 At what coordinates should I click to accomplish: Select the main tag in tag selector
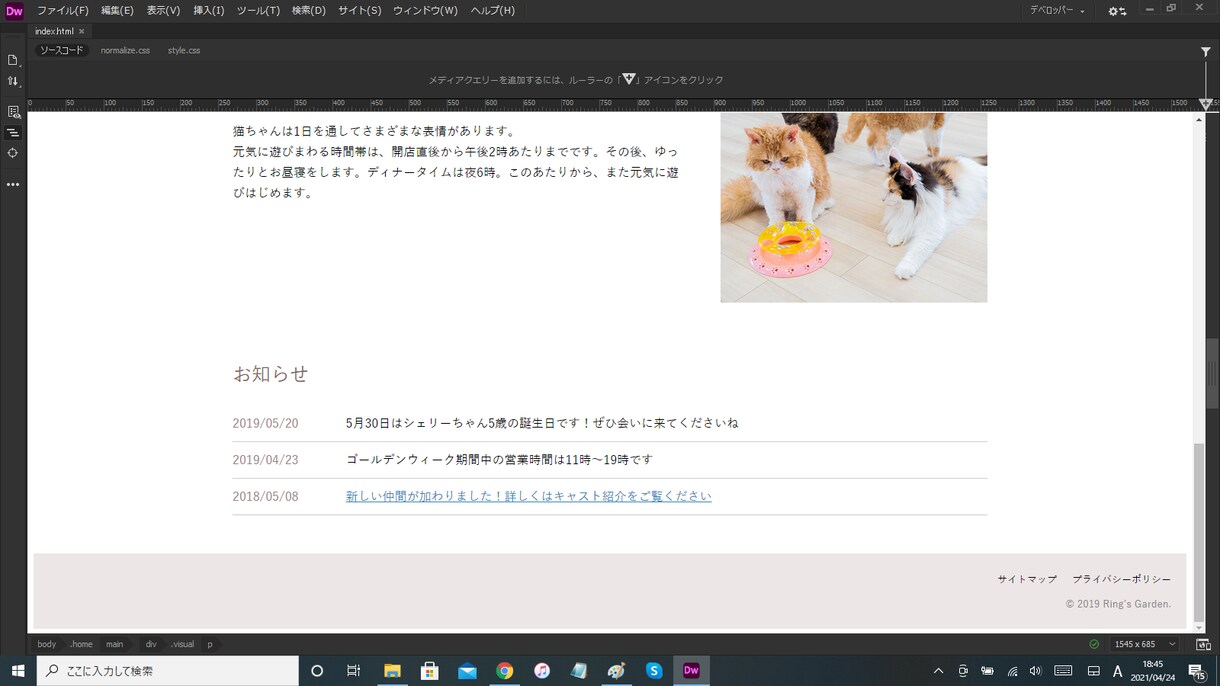(x=115, y=644)
